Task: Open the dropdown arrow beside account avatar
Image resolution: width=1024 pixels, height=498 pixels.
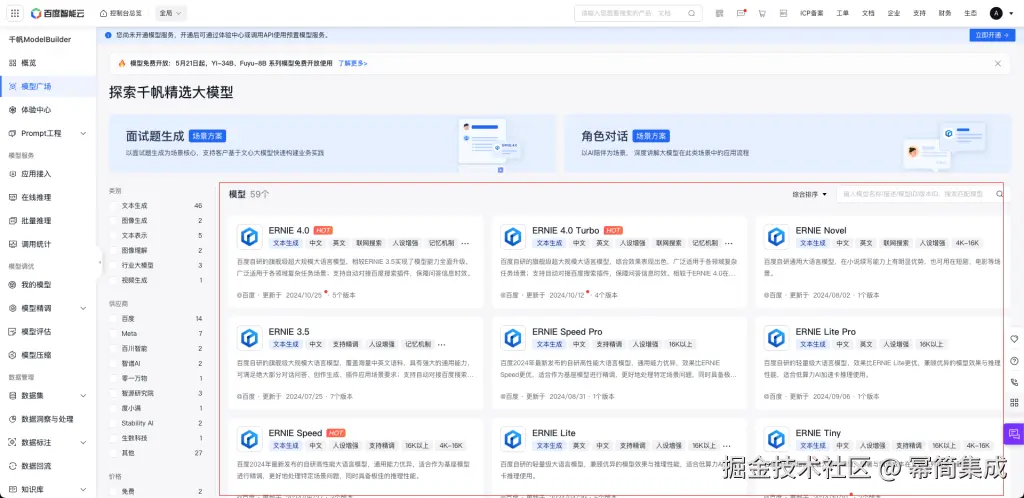Action: point(1010,13)
